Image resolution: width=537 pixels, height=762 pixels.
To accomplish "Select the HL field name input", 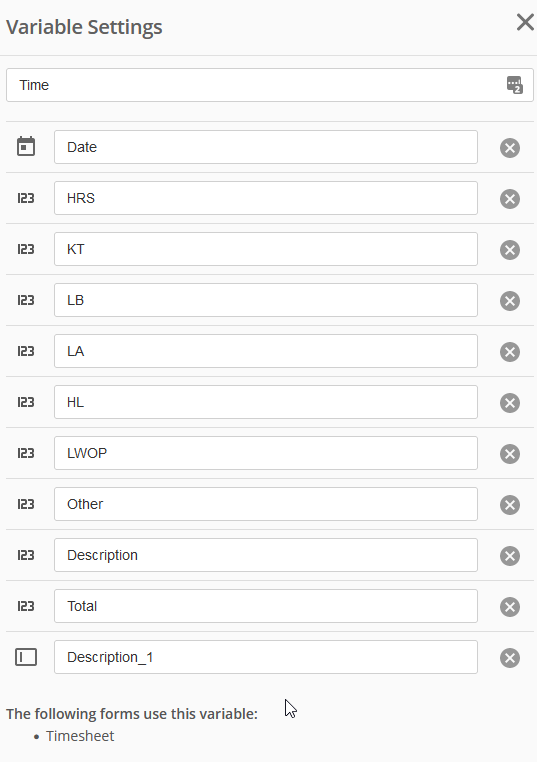I will click(x=266, y=402).
